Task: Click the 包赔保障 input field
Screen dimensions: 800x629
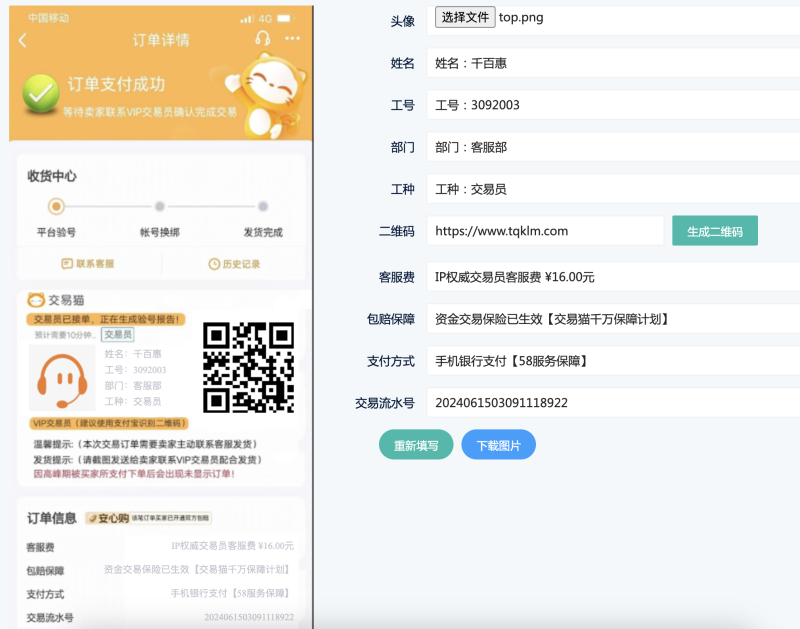Action: pos(613,319)
